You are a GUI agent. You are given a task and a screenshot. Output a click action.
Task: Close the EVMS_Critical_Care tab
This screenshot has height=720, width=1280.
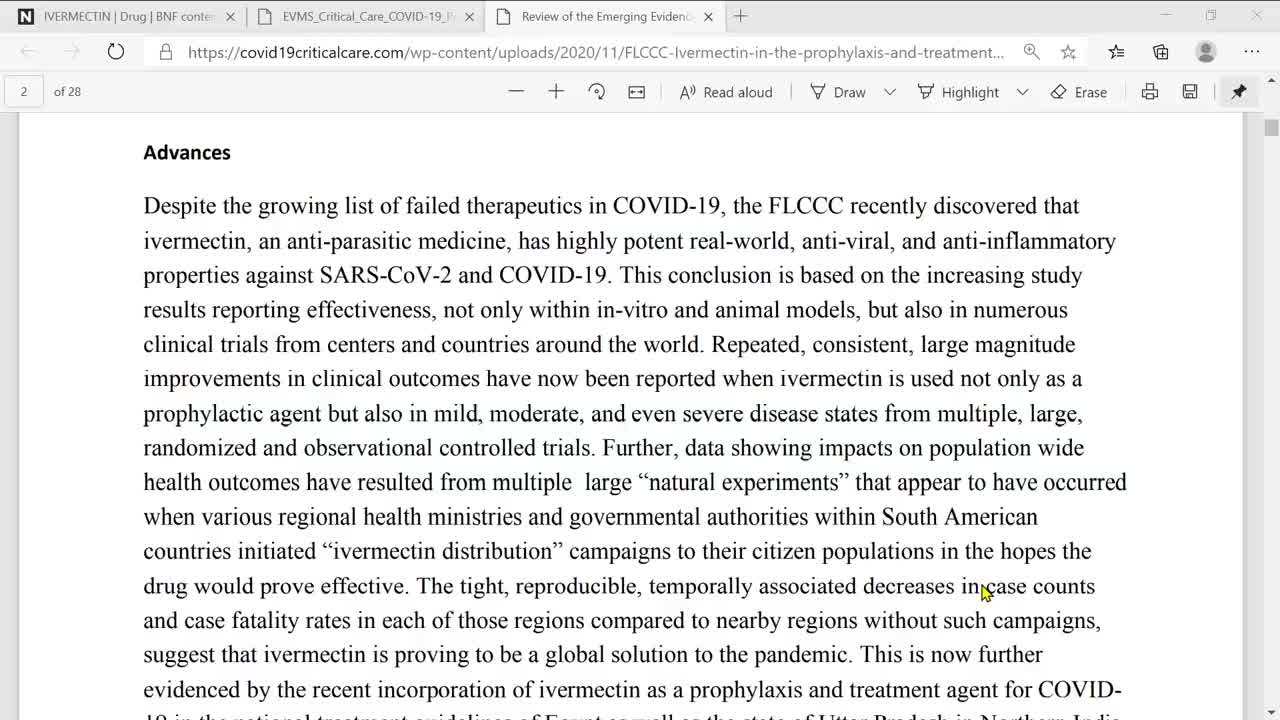click(x=469, y=17)
